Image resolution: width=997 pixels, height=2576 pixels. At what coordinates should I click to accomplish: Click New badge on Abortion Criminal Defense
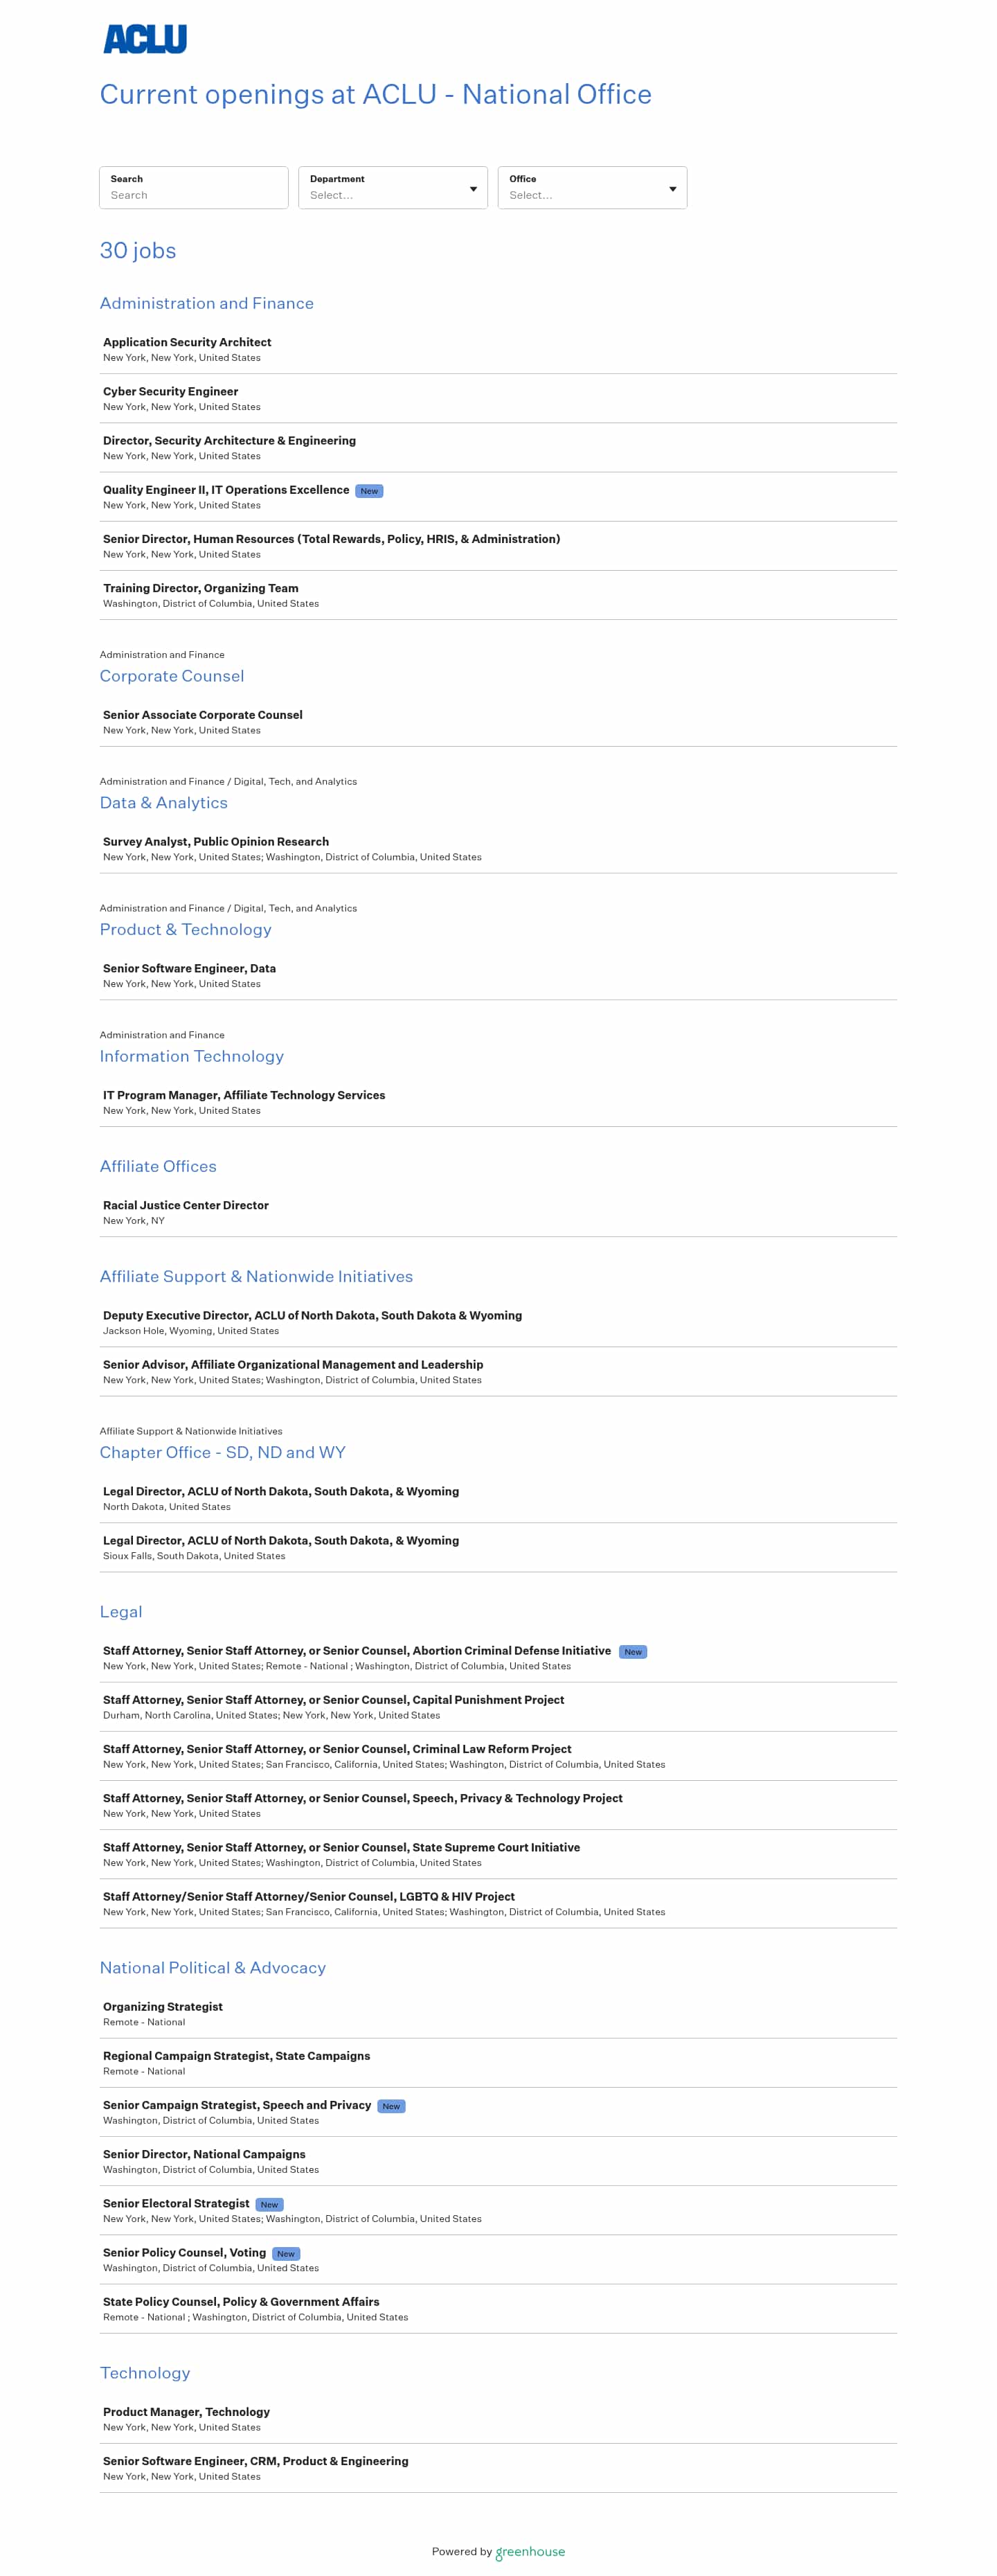(x=633, y=1652)
